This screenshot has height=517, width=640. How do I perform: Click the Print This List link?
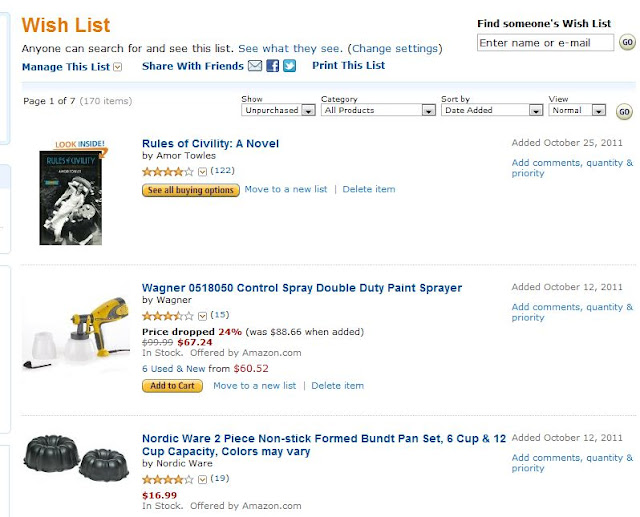click(x=348, y=66)
